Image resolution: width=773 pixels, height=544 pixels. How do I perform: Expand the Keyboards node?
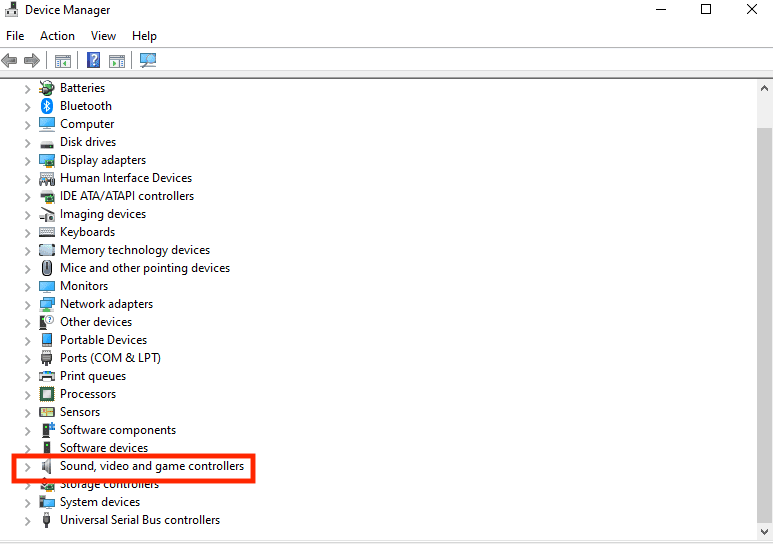coord(28,233)
